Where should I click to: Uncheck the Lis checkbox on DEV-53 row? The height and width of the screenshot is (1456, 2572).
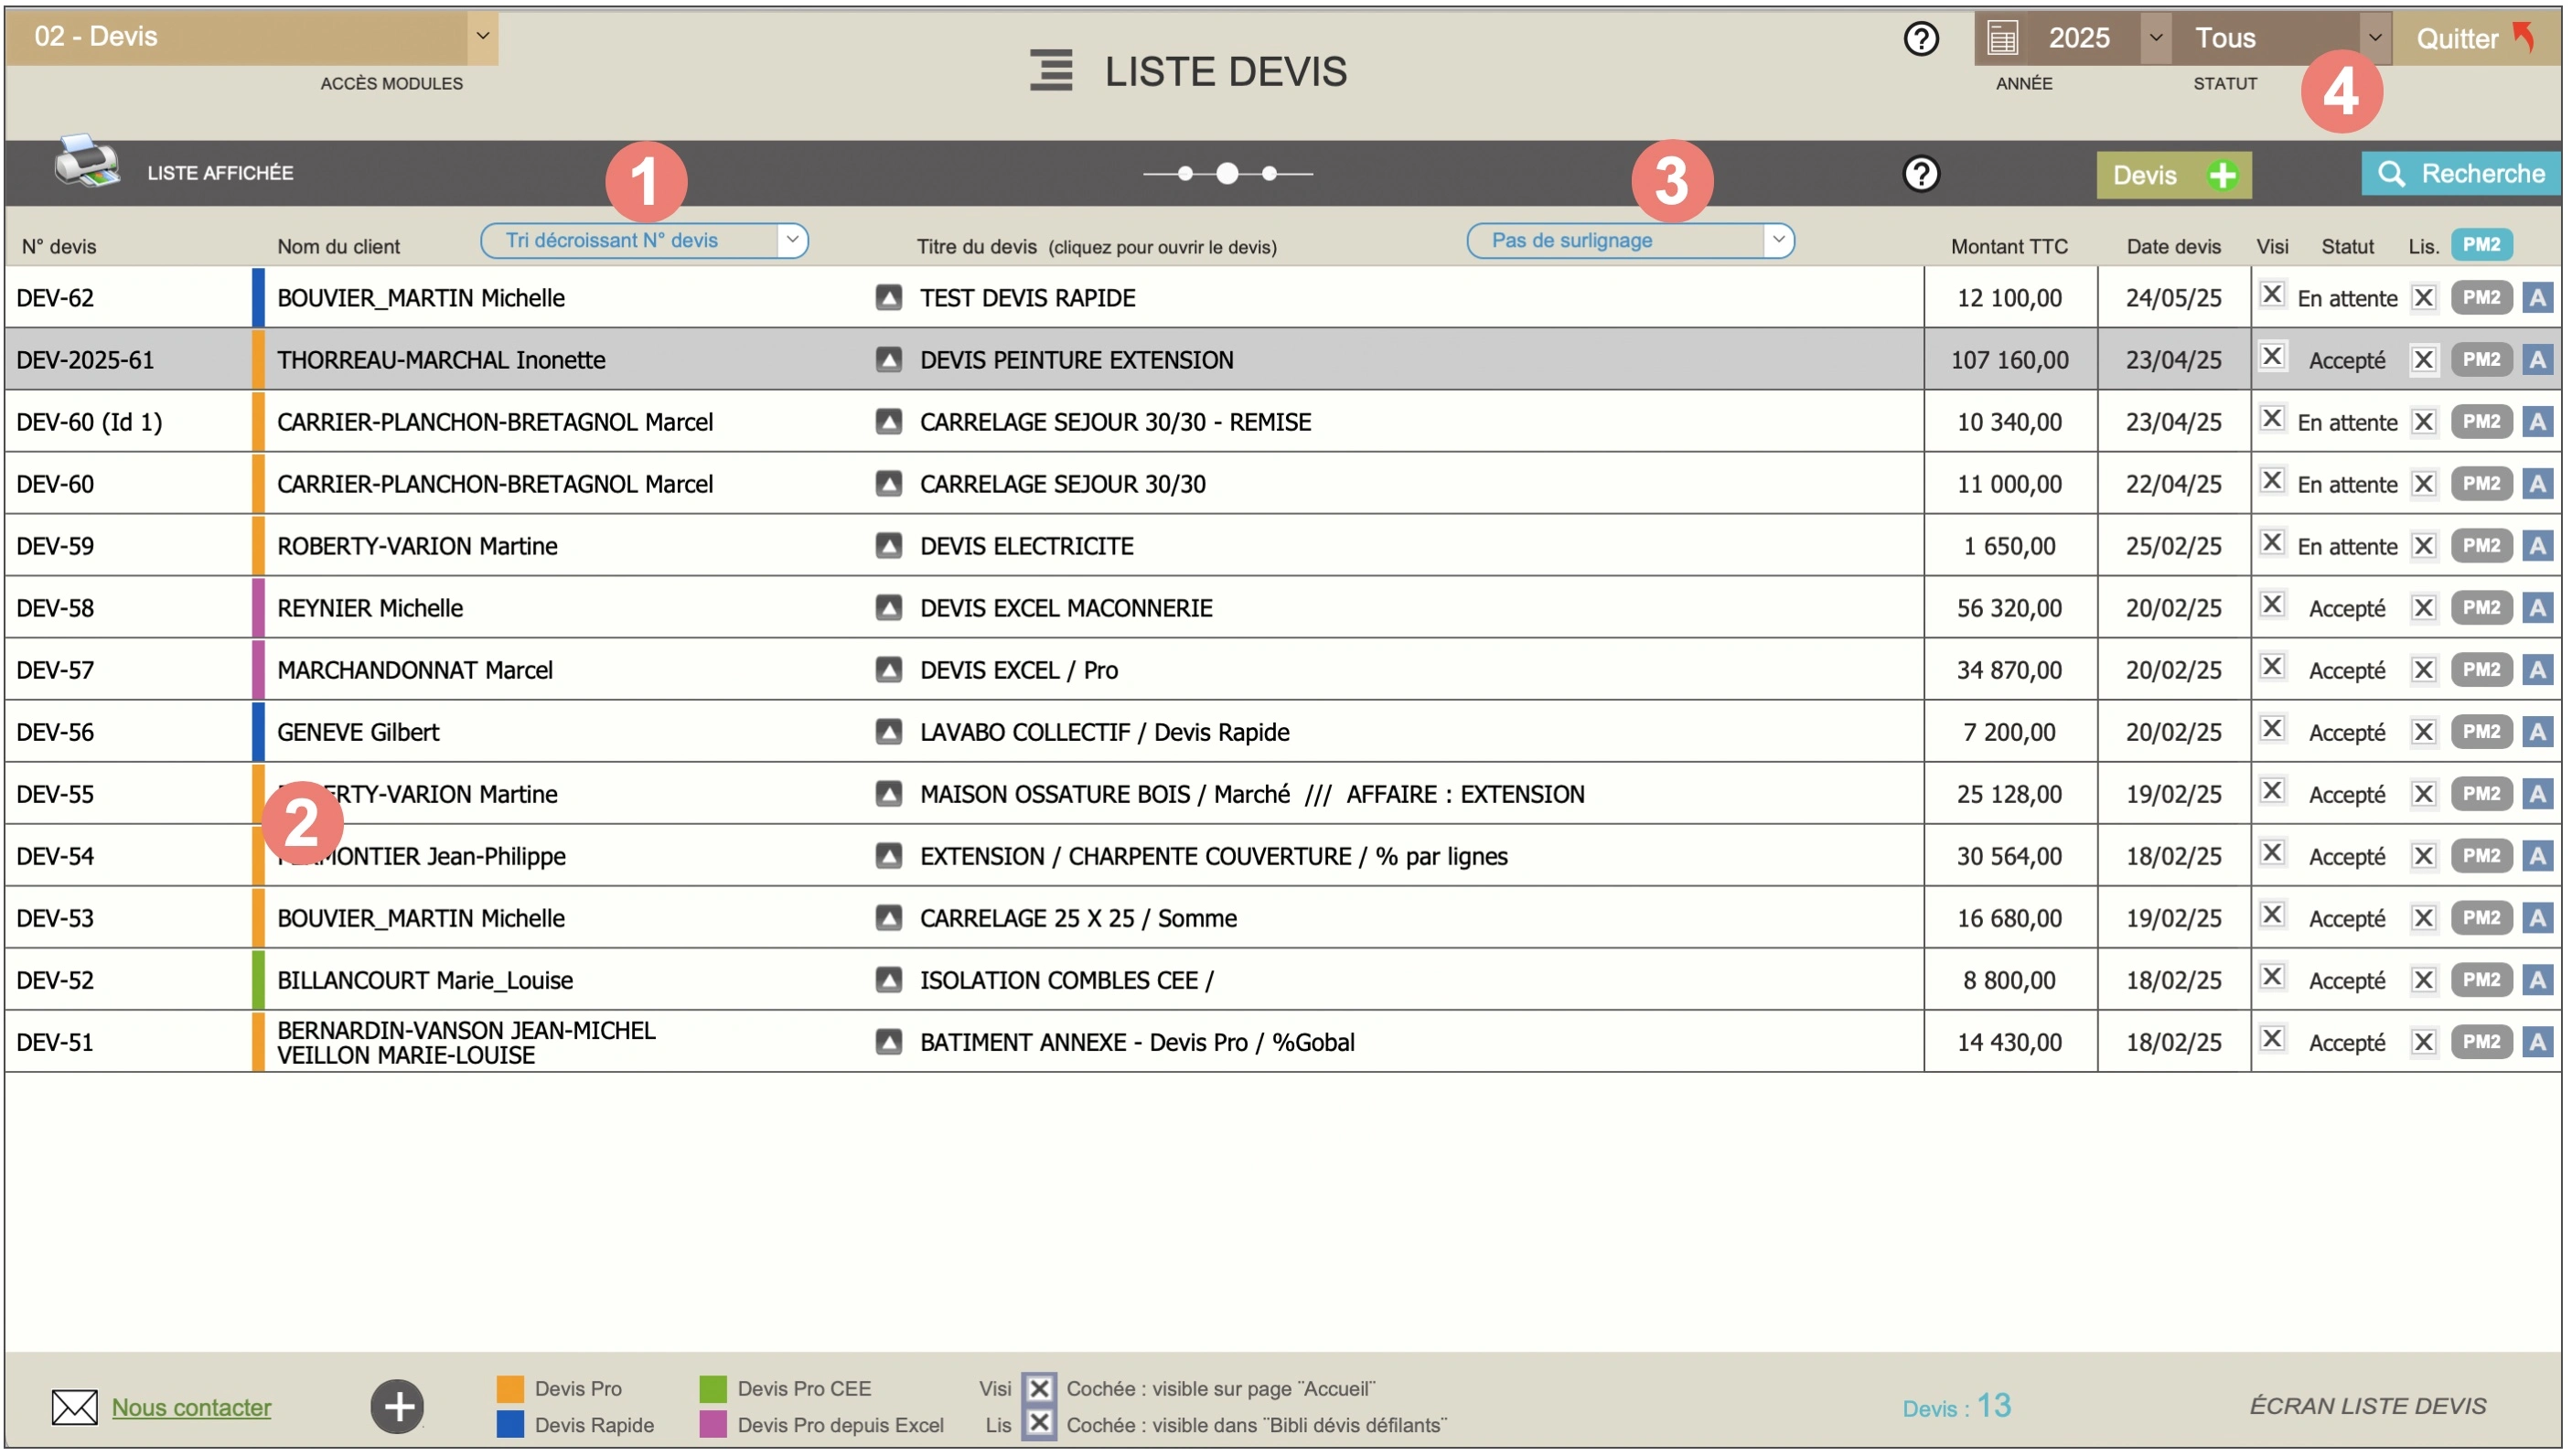[2424, 917]
